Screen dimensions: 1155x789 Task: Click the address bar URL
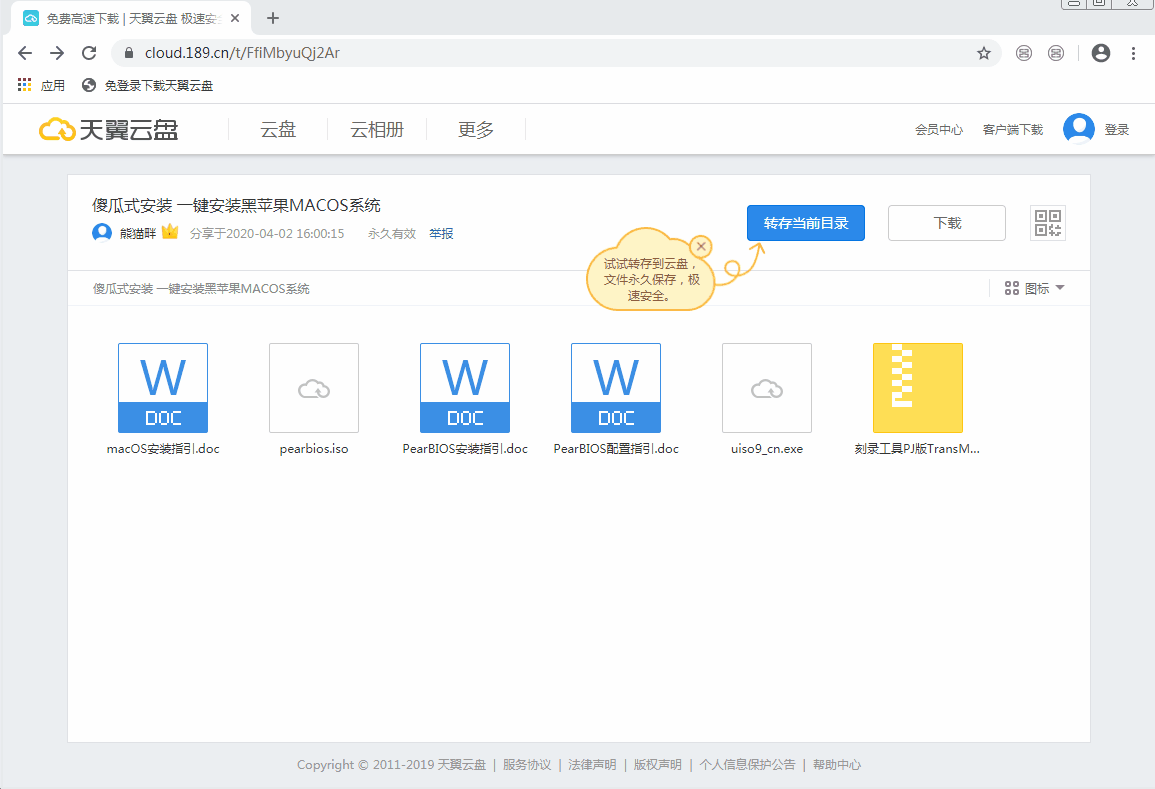(242, 53)
